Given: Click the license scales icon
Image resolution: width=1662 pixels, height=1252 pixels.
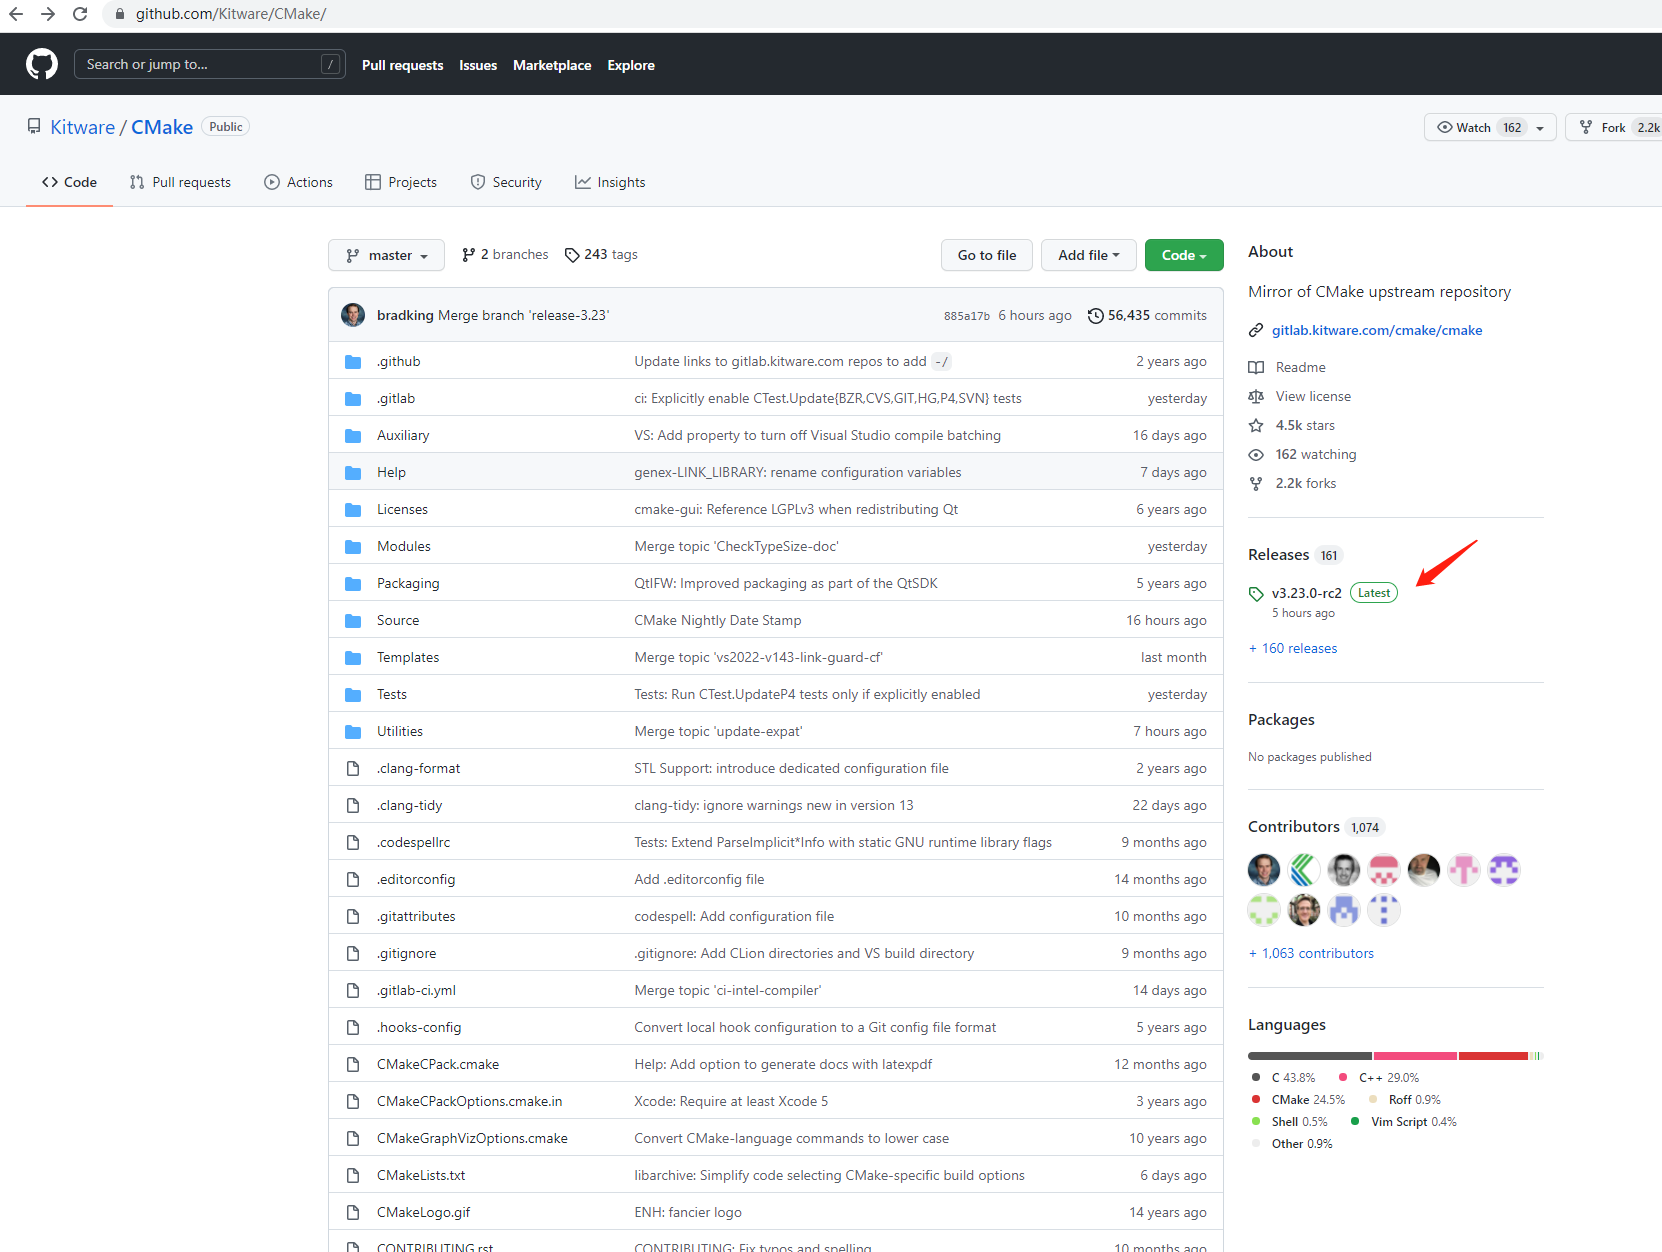Looking at the screenshot, I should tap(1256, 397).
